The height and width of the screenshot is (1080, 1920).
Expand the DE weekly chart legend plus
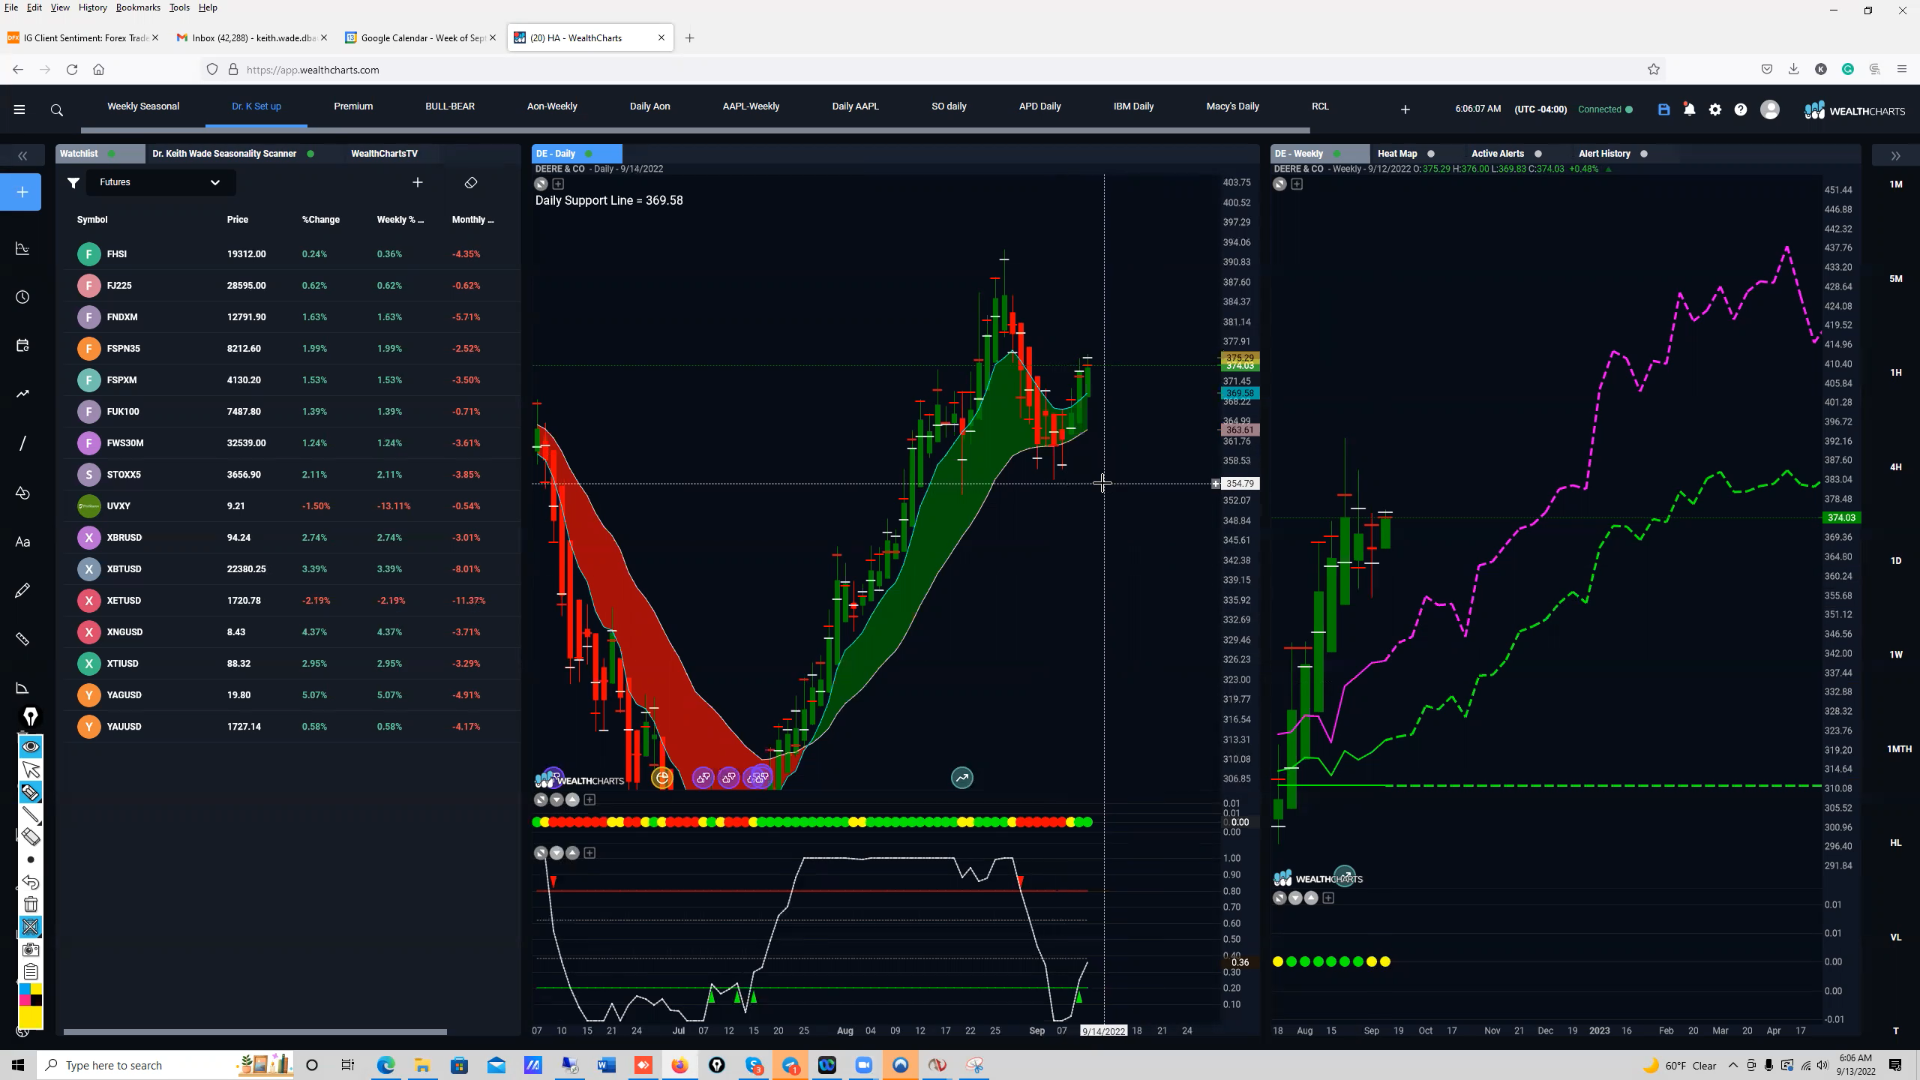tap(1297, 184)
